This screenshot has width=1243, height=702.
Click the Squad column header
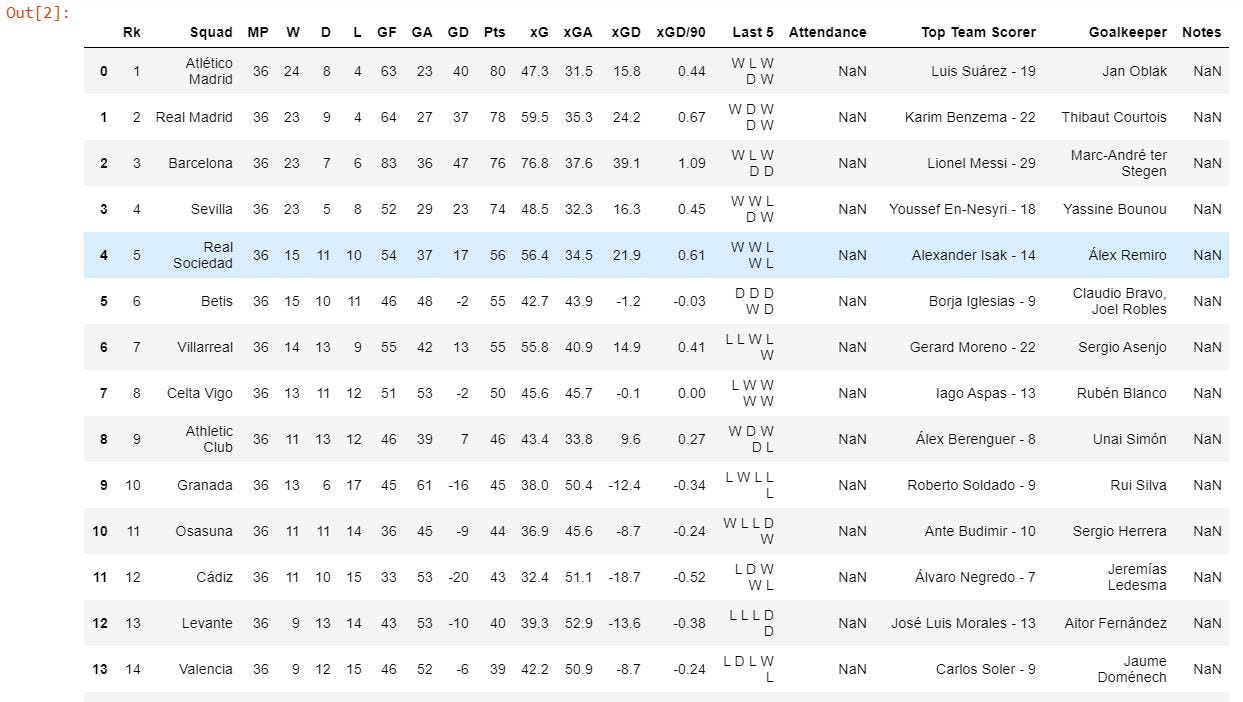click(211, 32)
